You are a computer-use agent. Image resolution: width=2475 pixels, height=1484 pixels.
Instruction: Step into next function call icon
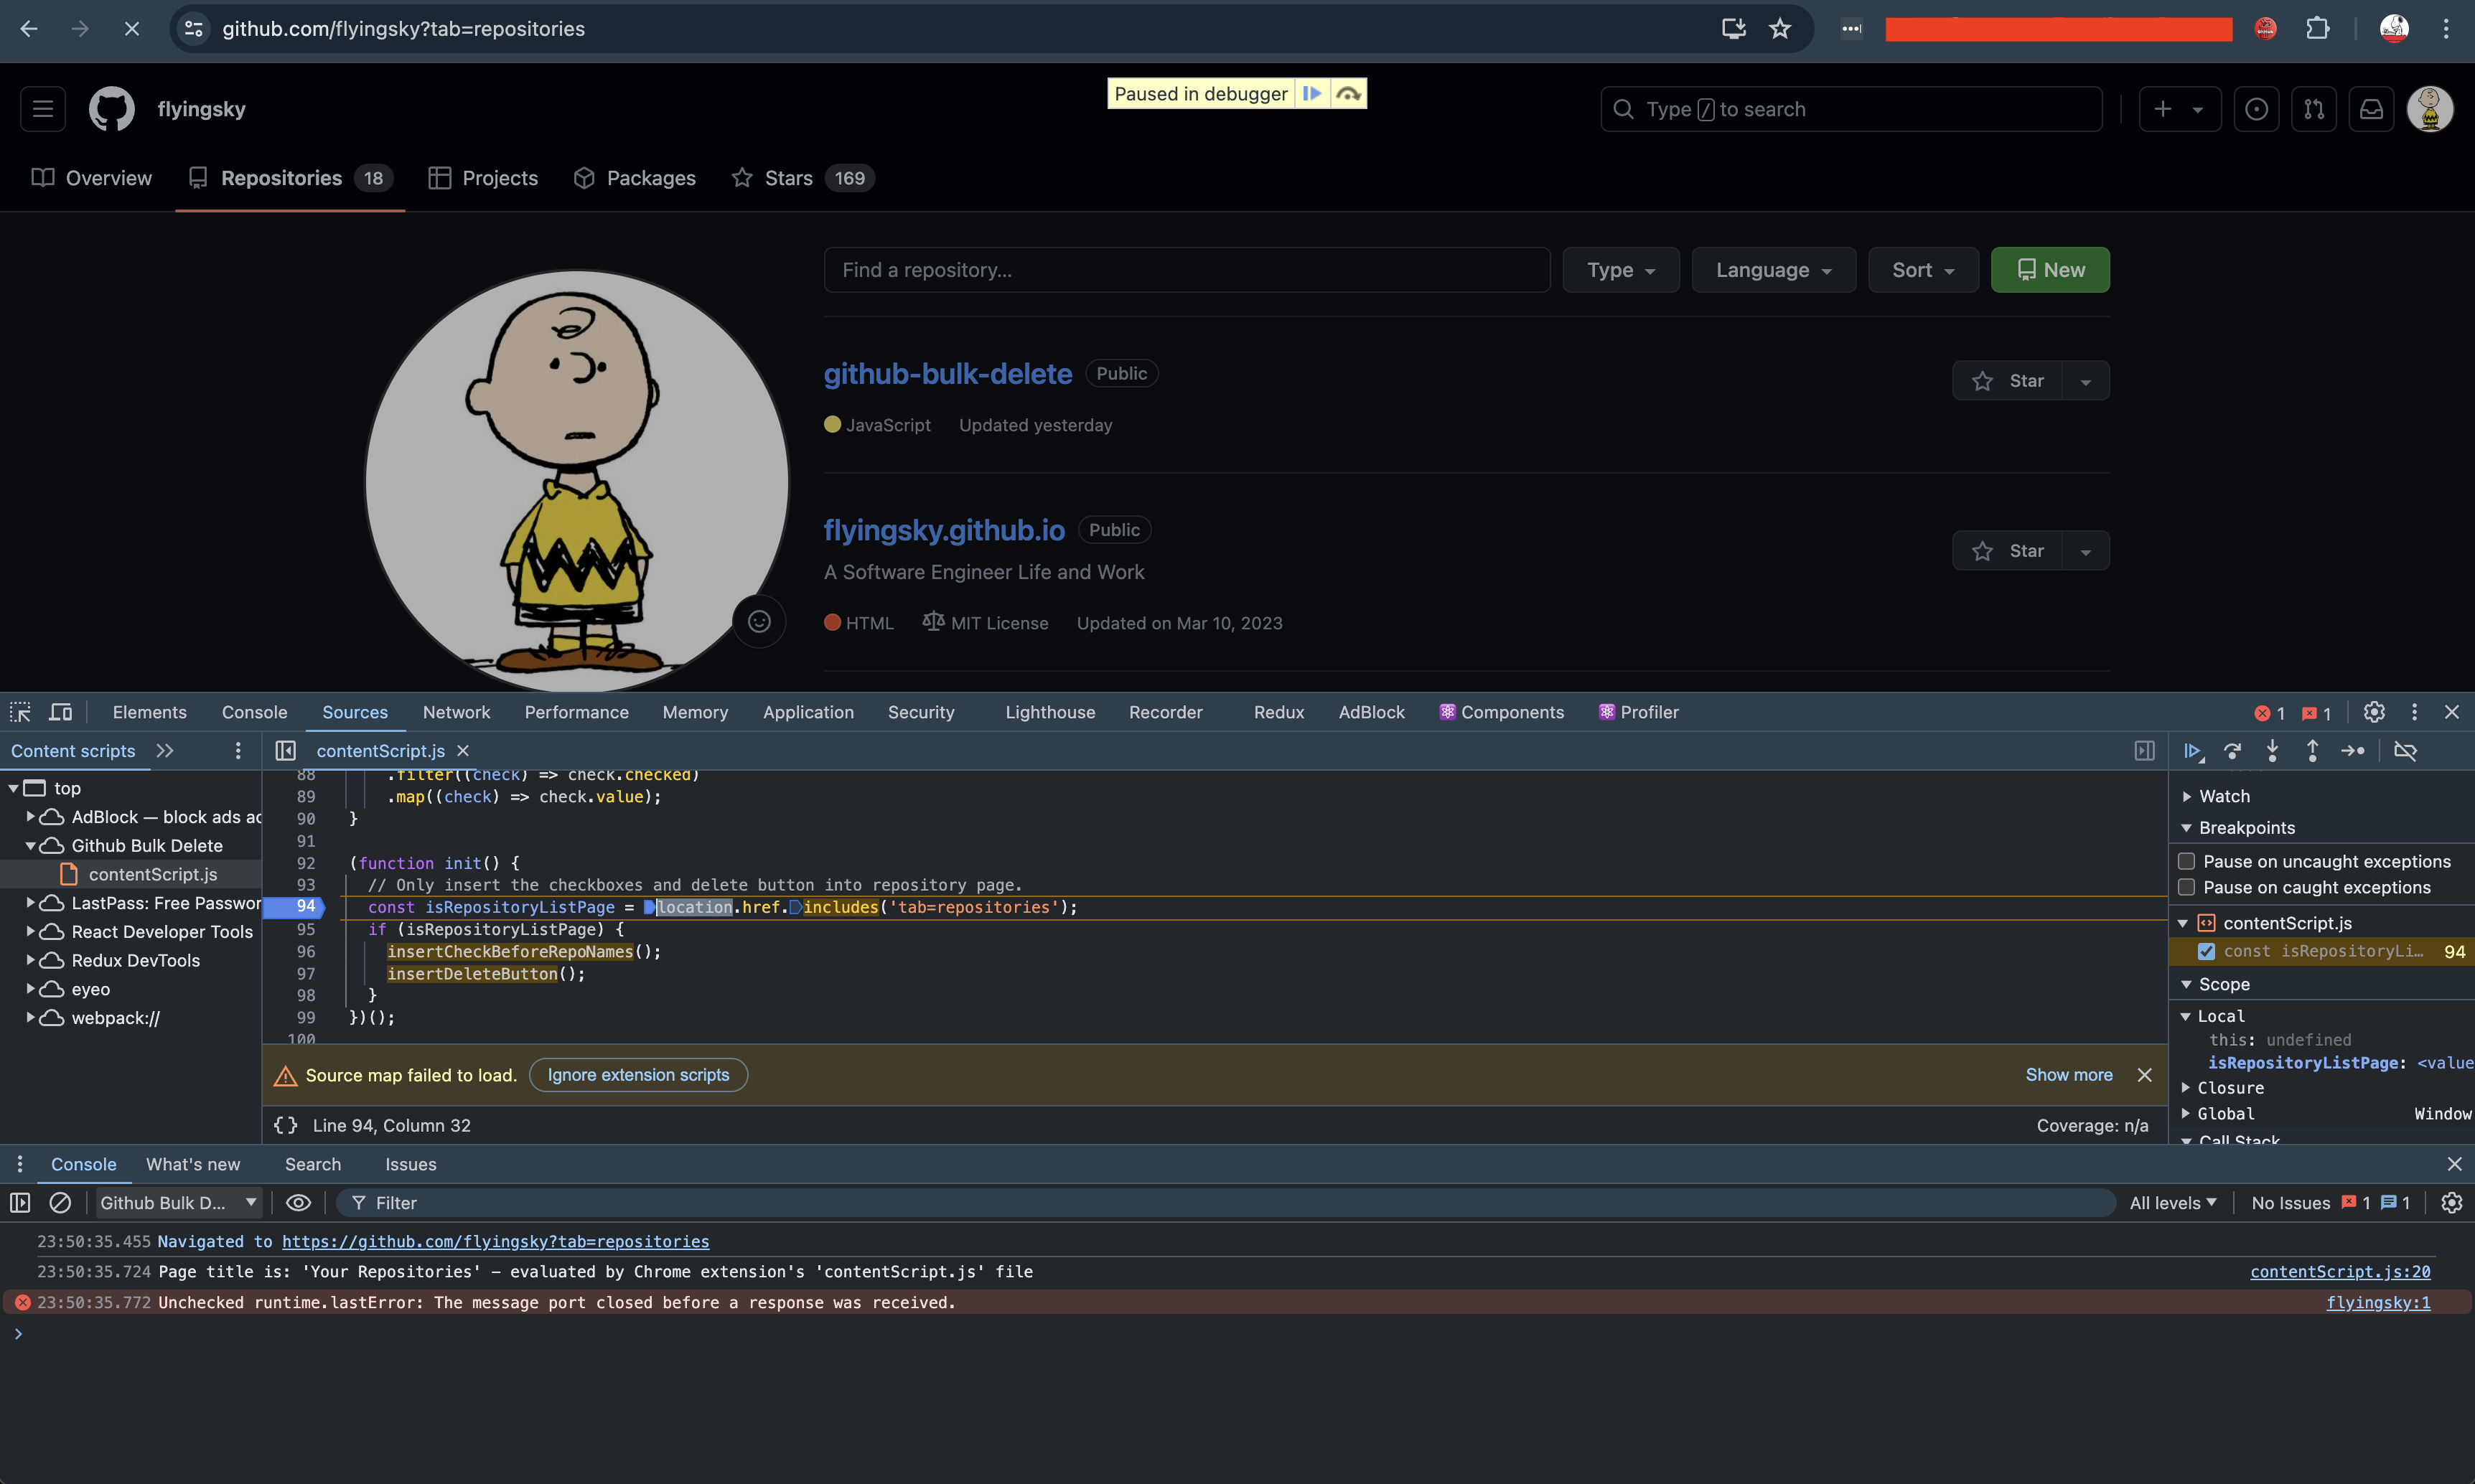click(x=2272, y=751)
